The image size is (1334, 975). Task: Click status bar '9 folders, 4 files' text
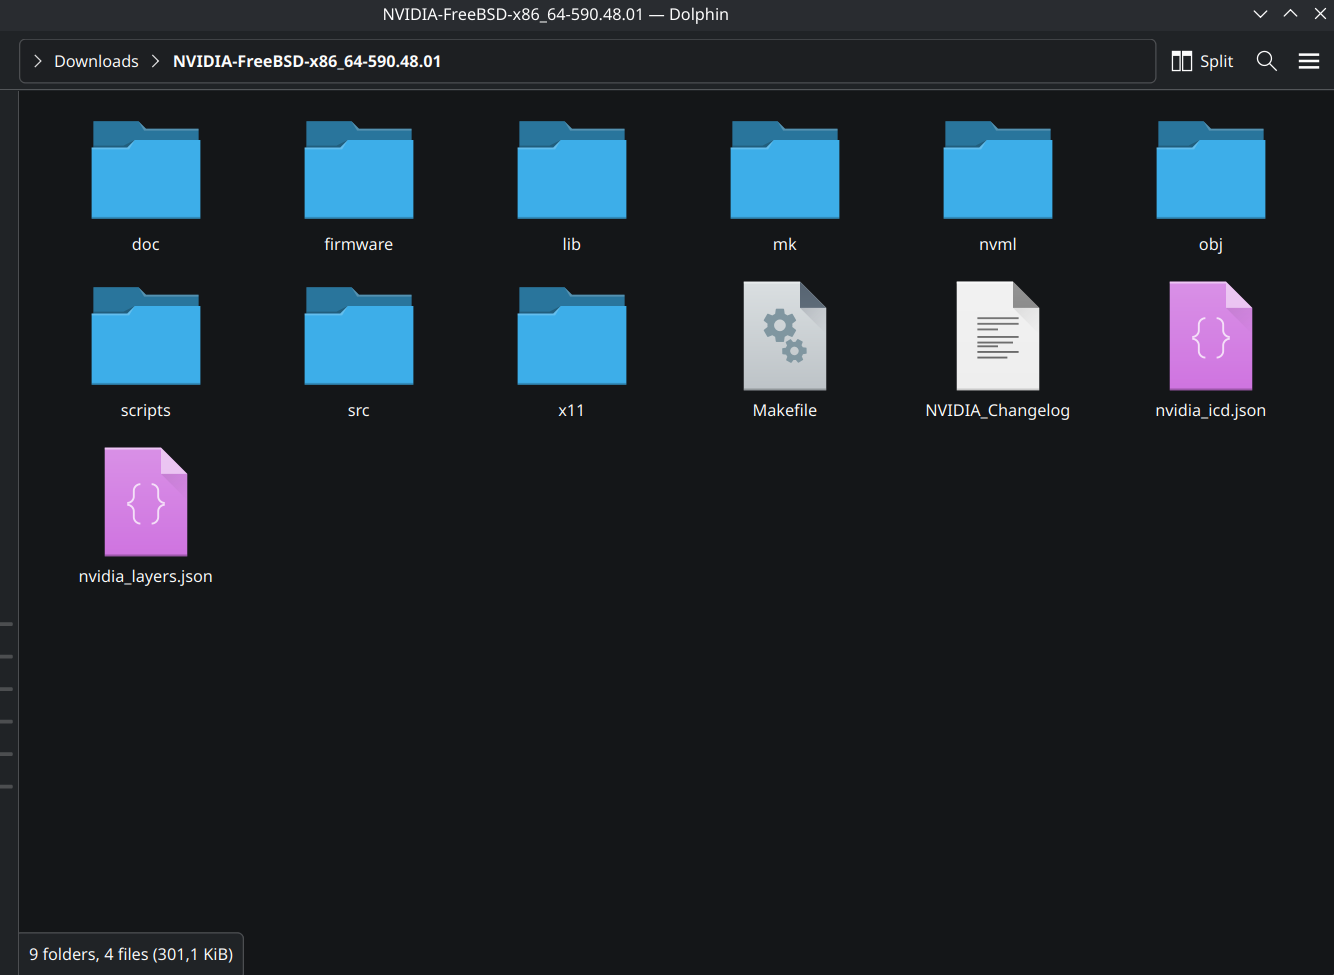point(131,954)
